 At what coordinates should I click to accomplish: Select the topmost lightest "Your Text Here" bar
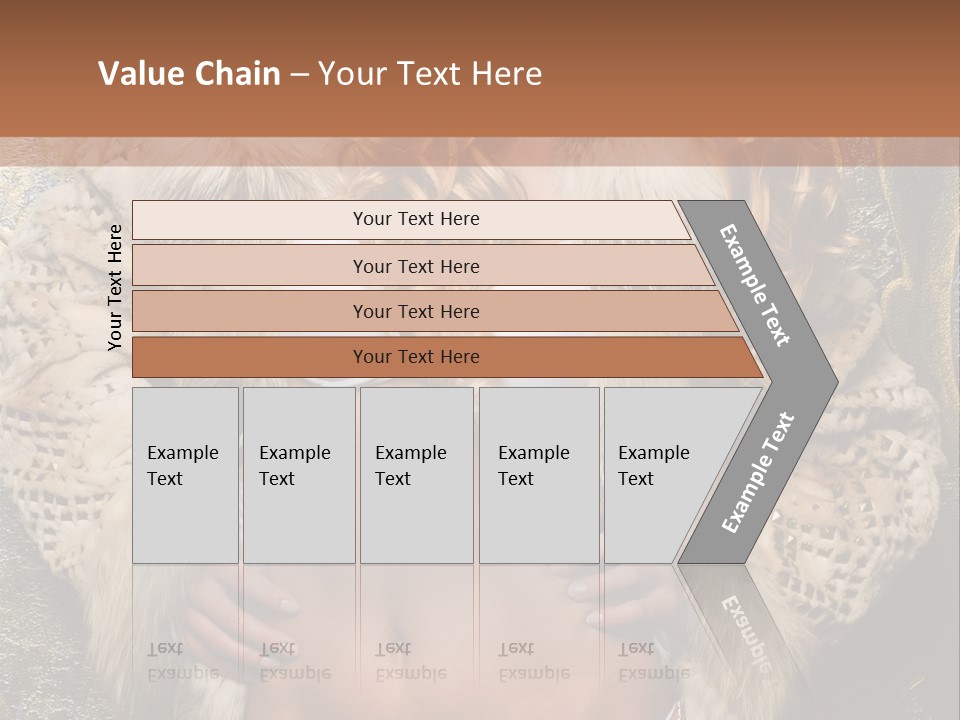(415, 219)
